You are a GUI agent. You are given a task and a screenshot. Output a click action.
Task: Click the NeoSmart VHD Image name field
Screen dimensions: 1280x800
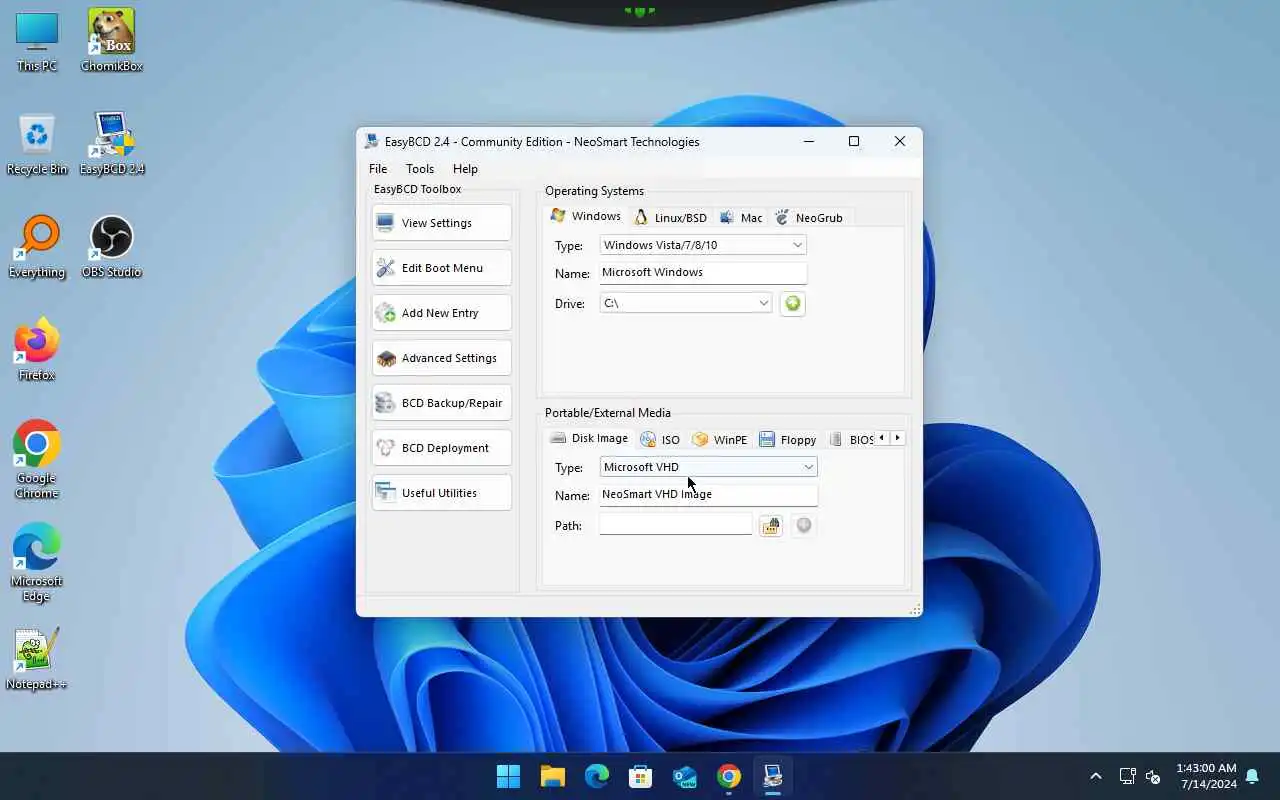(x=709, y=494)
